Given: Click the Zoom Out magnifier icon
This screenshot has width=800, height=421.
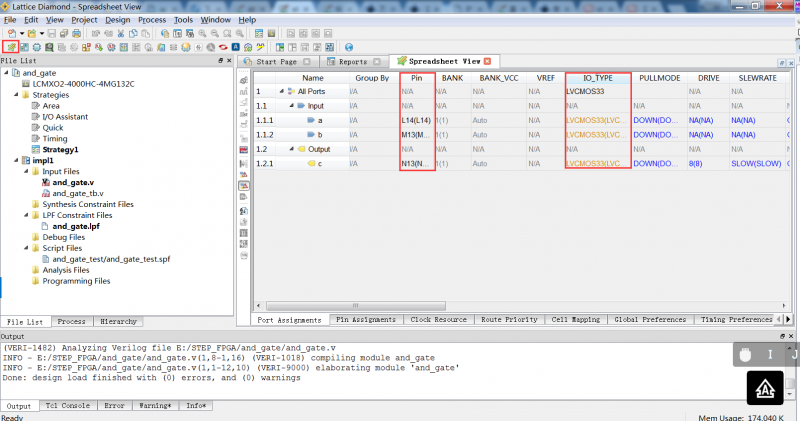Looking at the screenshot, I should pyautogui.click(x=215, y=33).
